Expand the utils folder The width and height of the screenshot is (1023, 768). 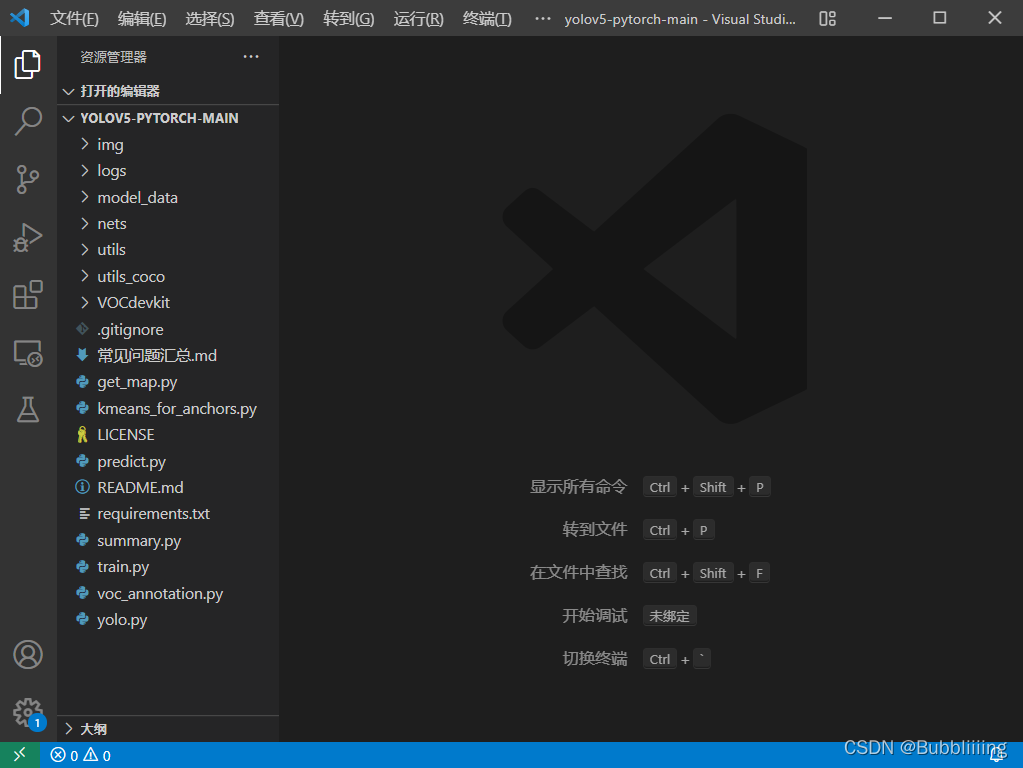coord(168,250)
